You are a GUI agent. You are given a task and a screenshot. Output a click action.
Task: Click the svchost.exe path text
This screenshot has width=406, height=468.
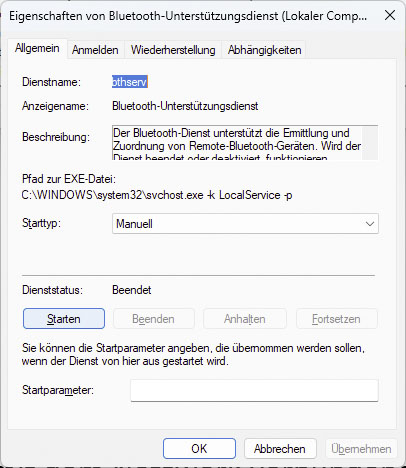click(157, 195)
